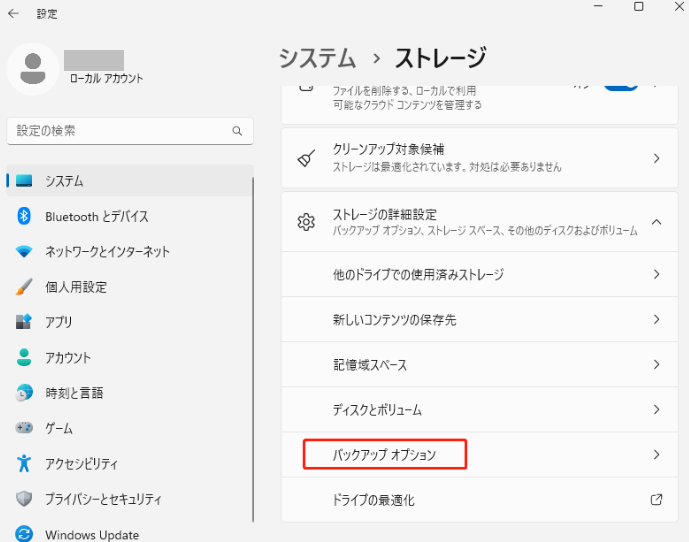
Task: Click the アクセシビリティ person icon
Action: [25, 463]
